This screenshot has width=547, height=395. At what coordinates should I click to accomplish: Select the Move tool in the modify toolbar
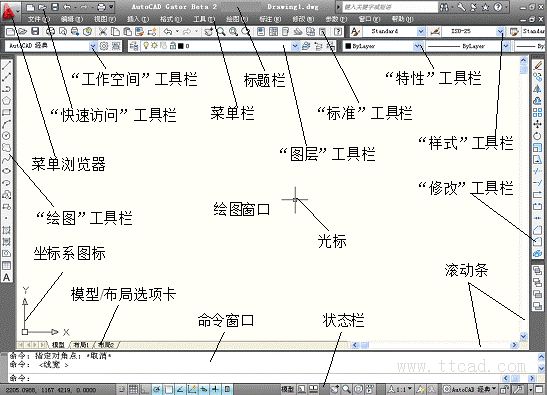(x=538, y=124)
